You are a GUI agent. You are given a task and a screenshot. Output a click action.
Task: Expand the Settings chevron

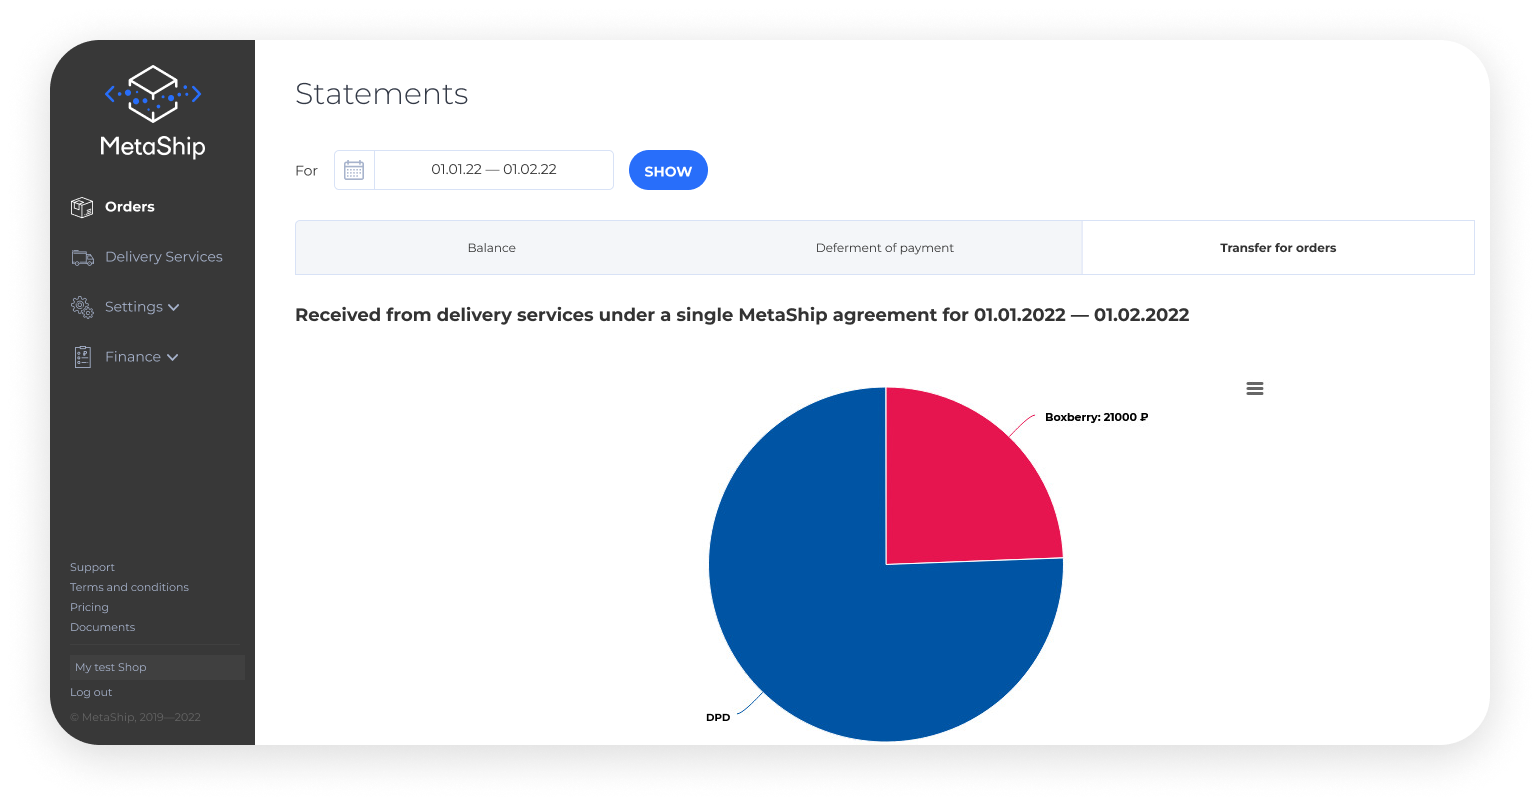(174, 307)
